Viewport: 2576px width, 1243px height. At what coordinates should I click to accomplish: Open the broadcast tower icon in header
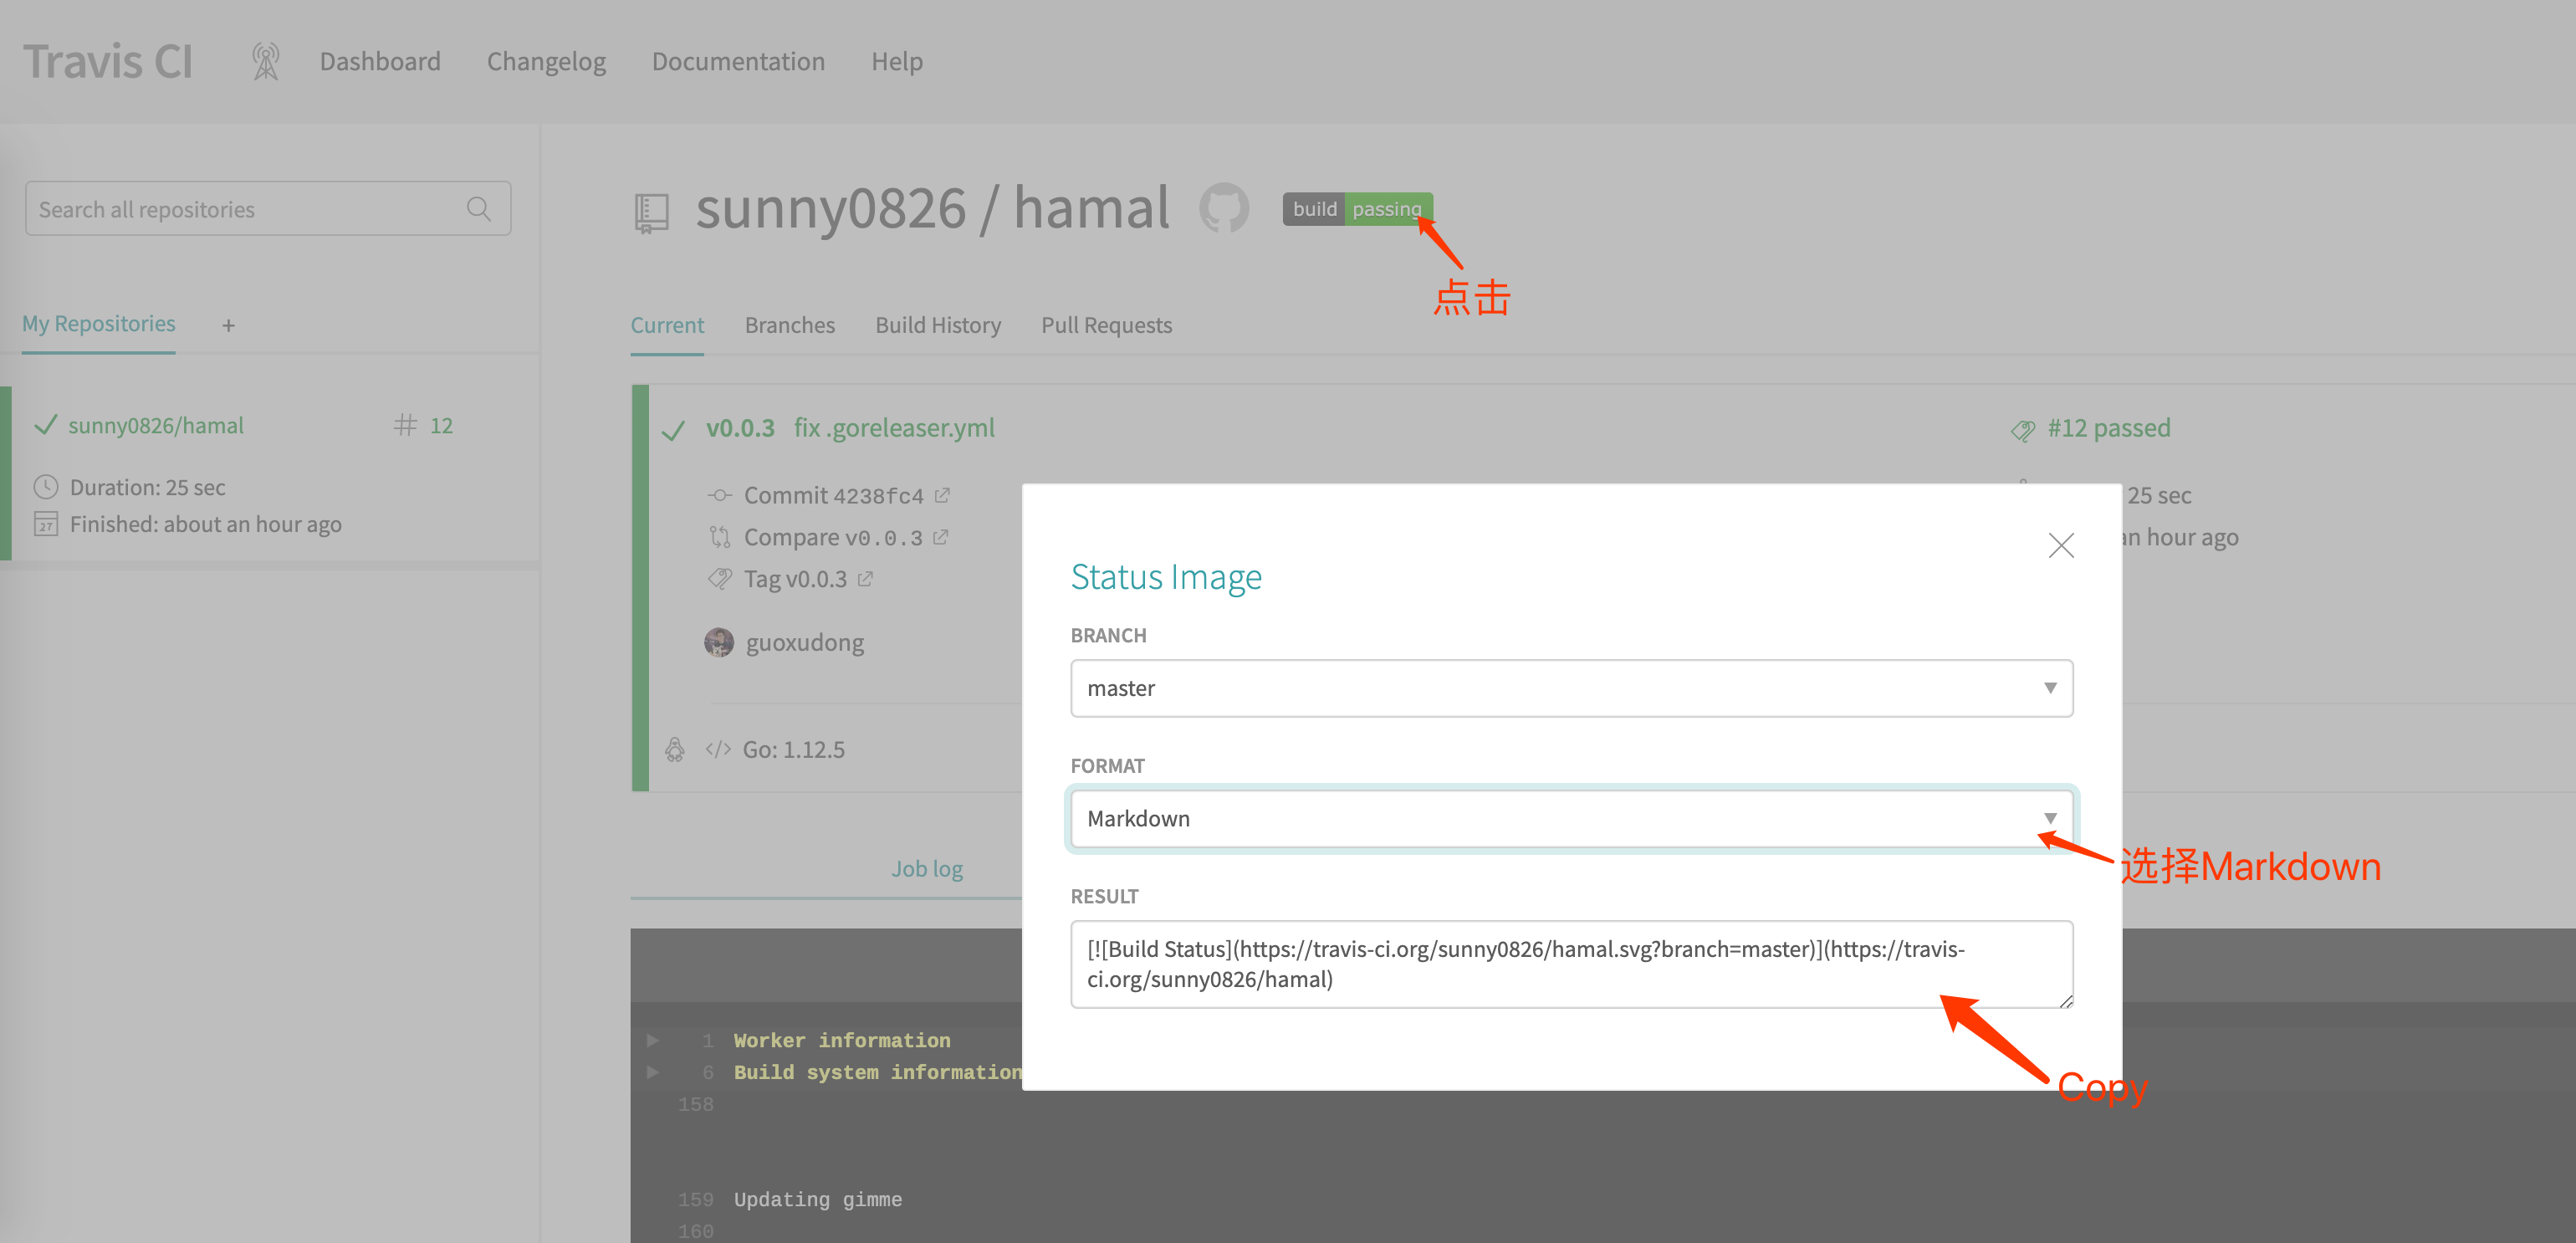(265, 62)
